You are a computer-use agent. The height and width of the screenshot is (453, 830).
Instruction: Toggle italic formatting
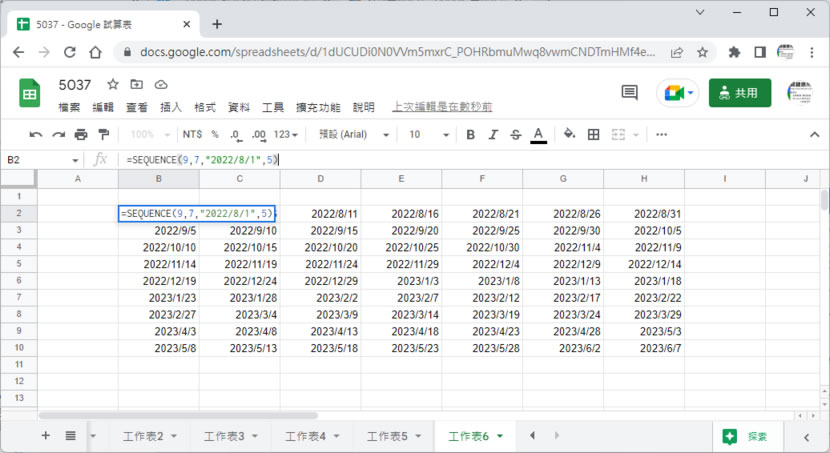[x=493, y=134]
